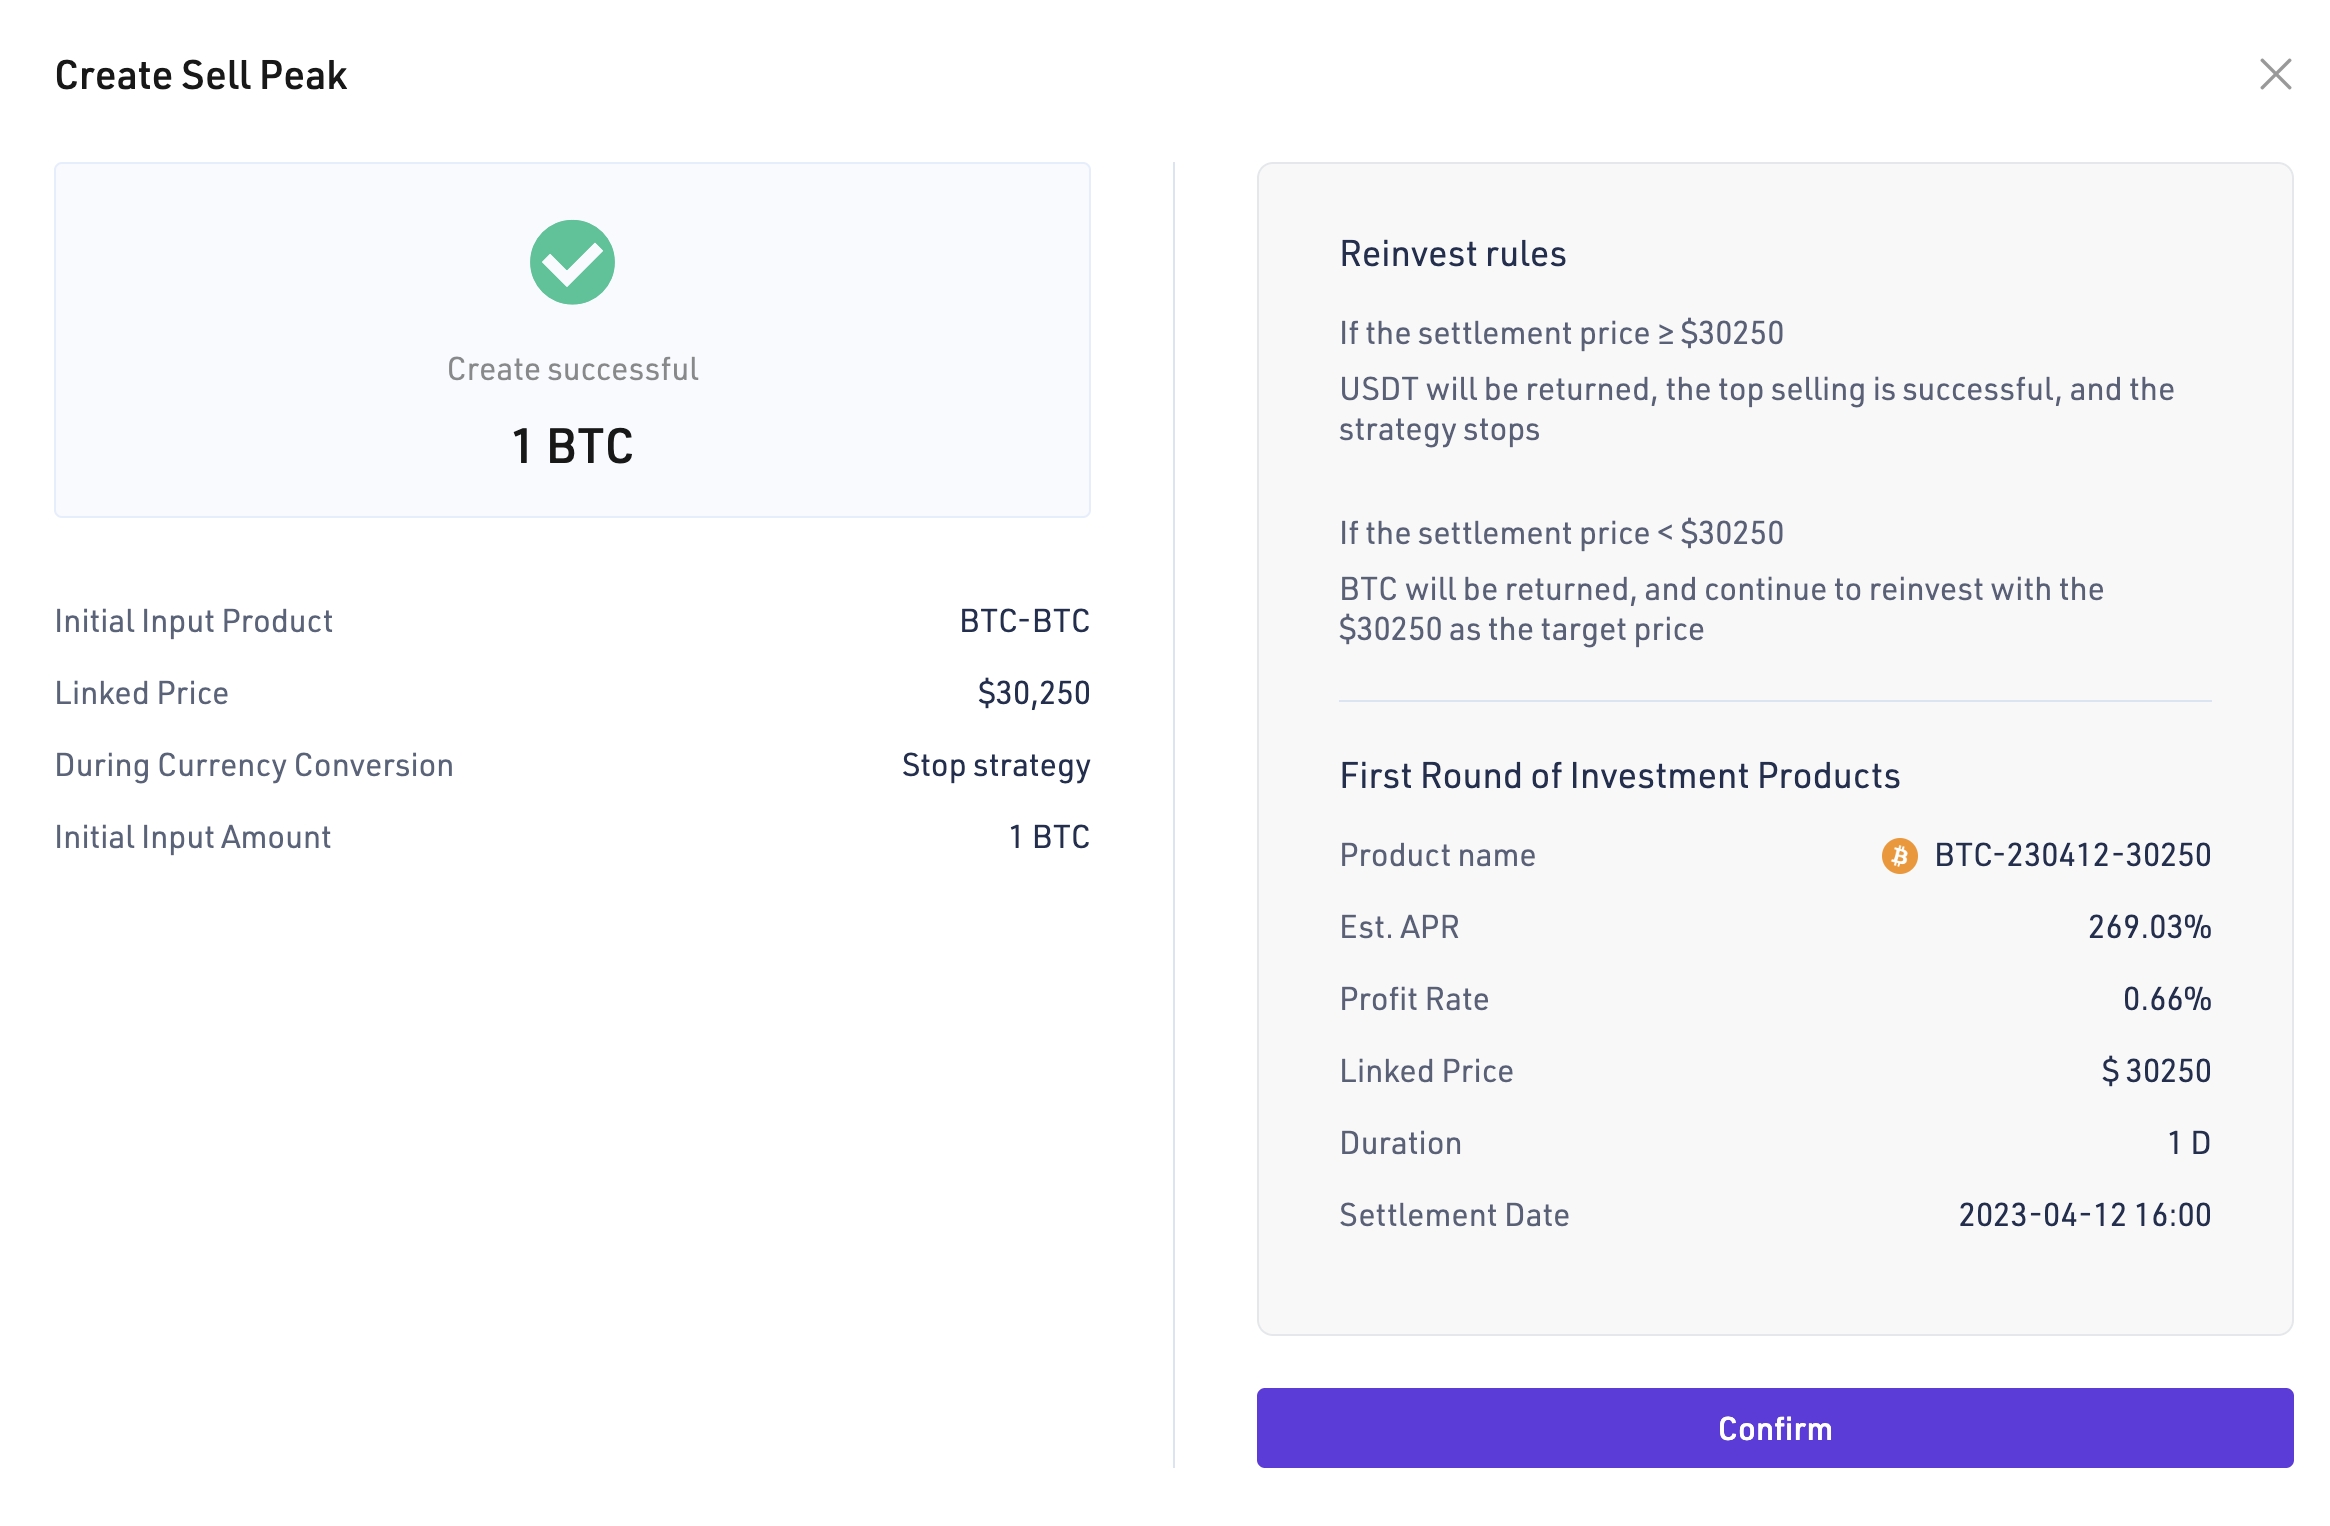2330x1526 pixels.
Task: Select the Create successful status panel
Action: point(572,338)
